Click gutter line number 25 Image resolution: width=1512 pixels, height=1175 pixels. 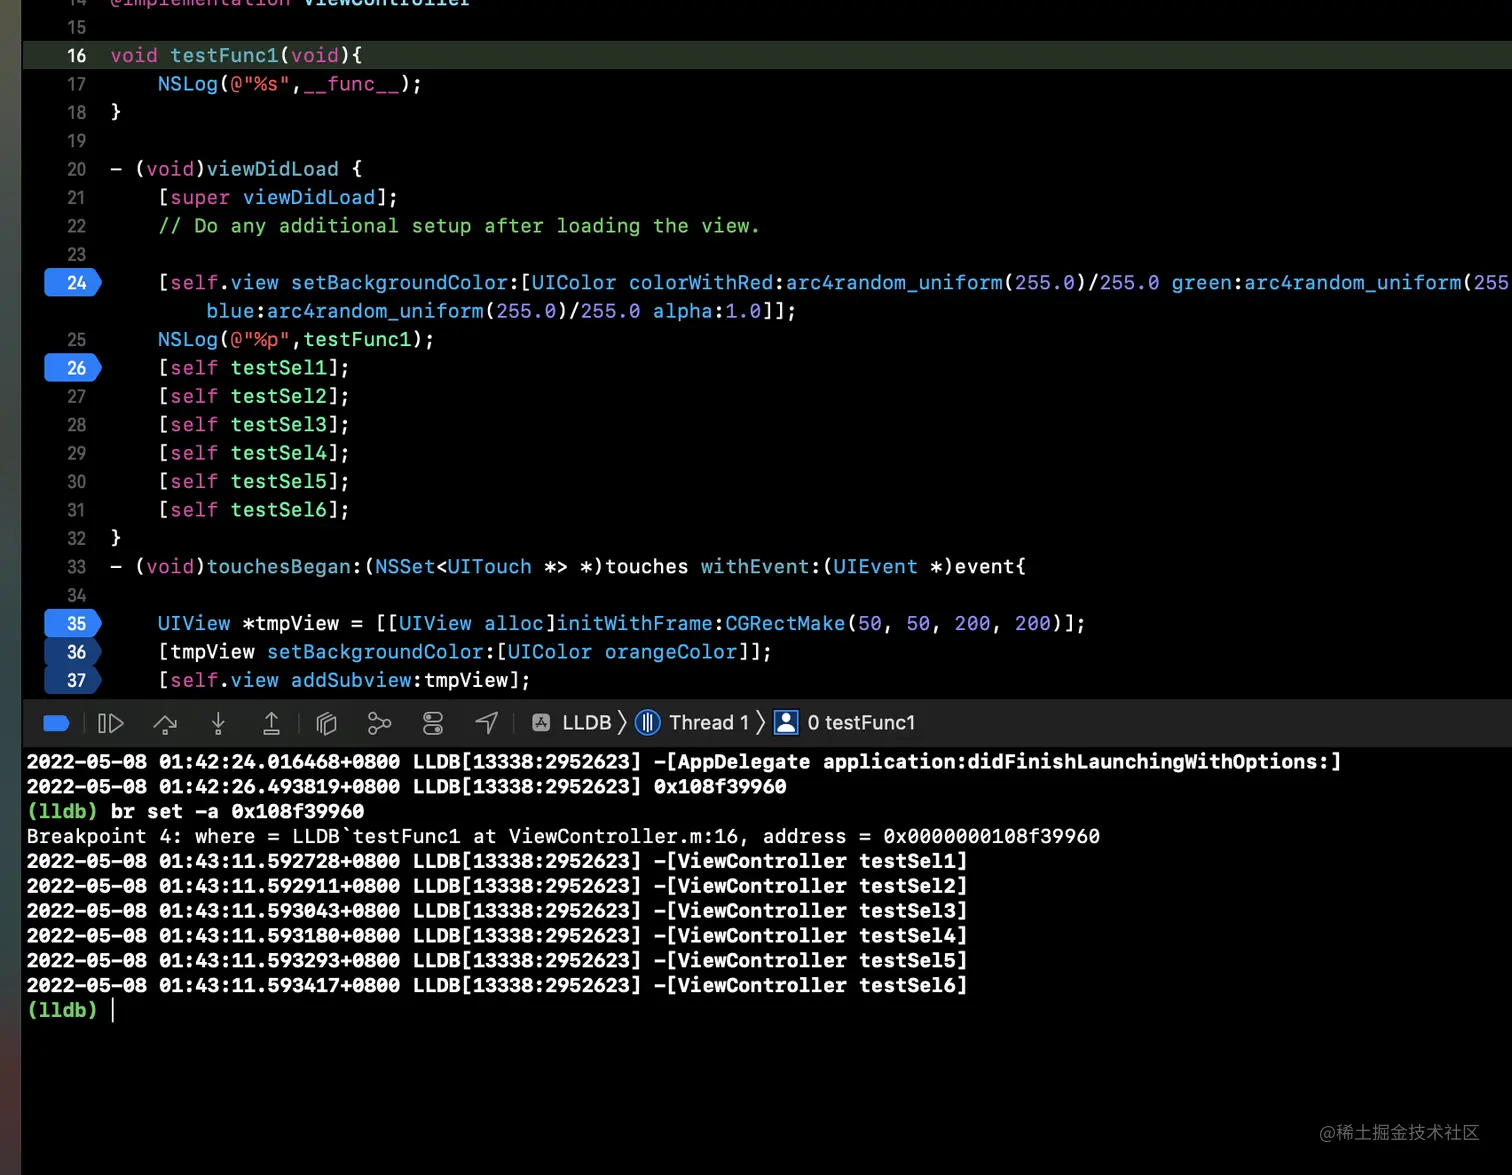coord(77,340)
